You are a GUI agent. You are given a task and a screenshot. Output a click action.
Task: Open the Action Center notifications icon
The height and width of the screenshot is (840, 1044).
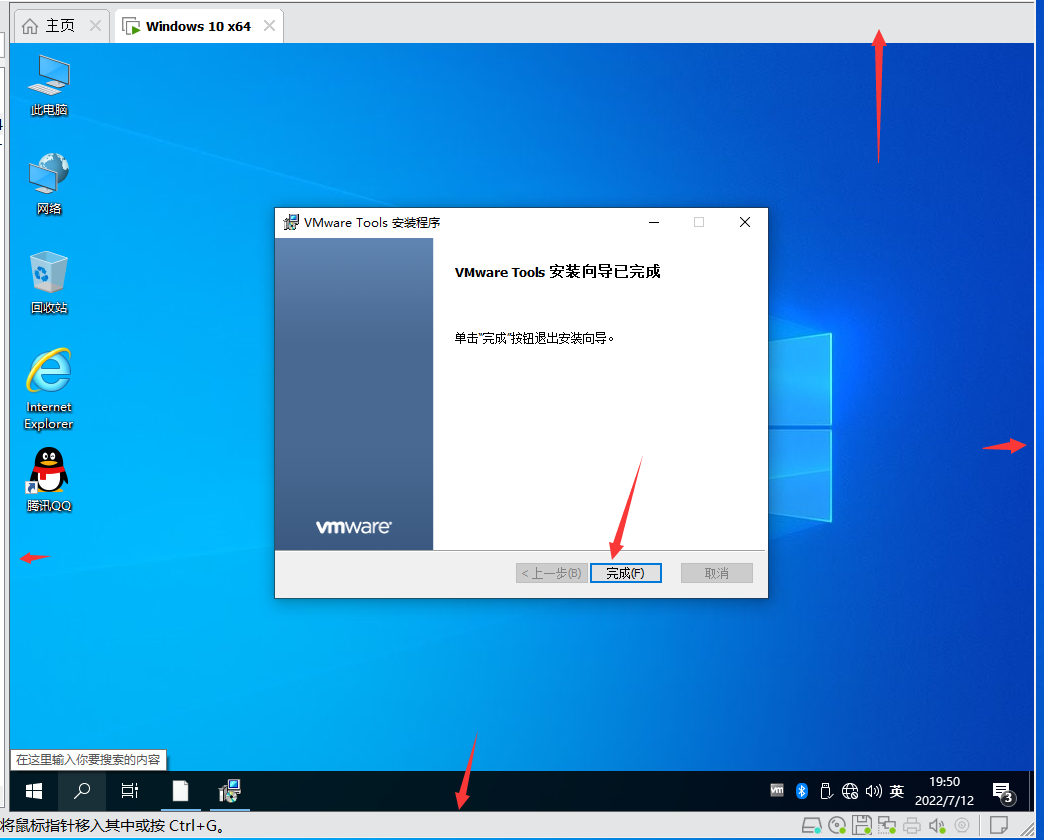pyautogui.click(x=1003, y=792)
